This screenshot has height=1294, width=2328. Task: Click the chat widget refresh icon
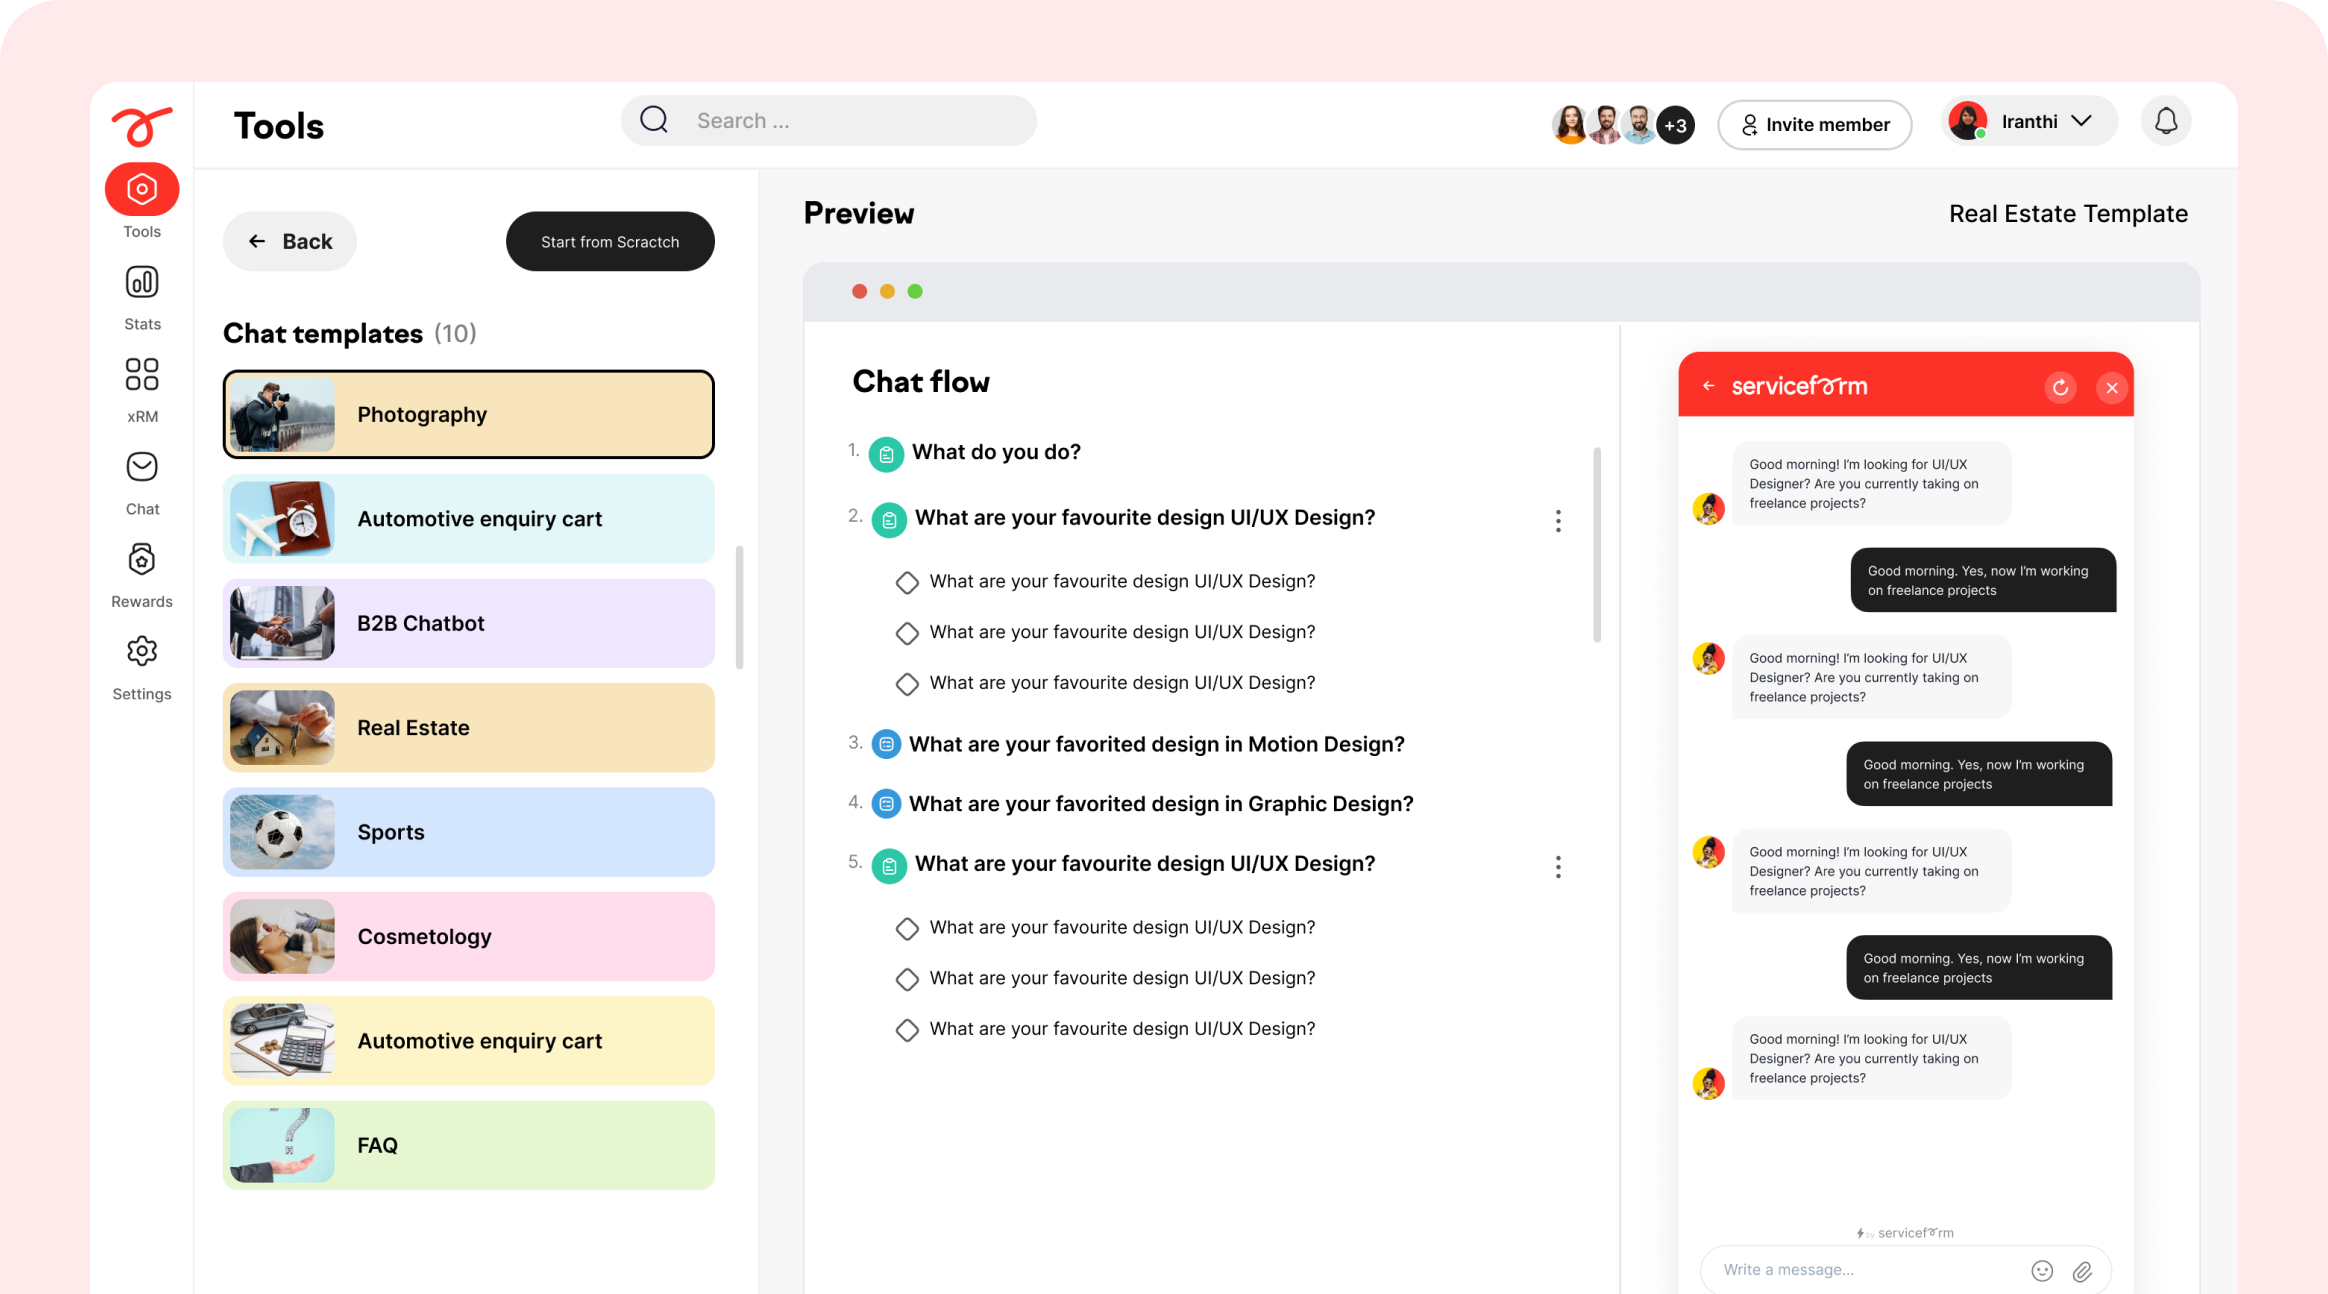point(2060,388)
